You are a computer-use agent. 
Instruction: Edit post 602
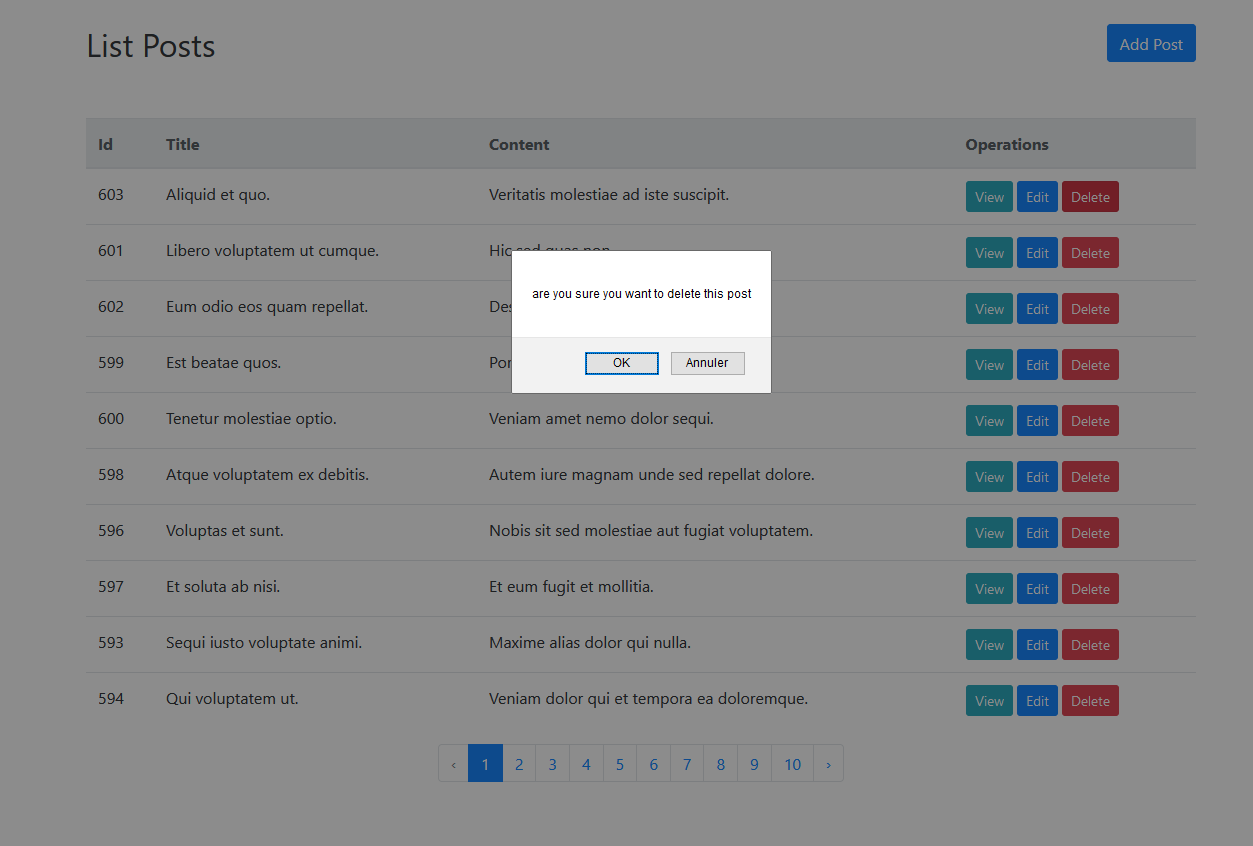pos(1037,309)
